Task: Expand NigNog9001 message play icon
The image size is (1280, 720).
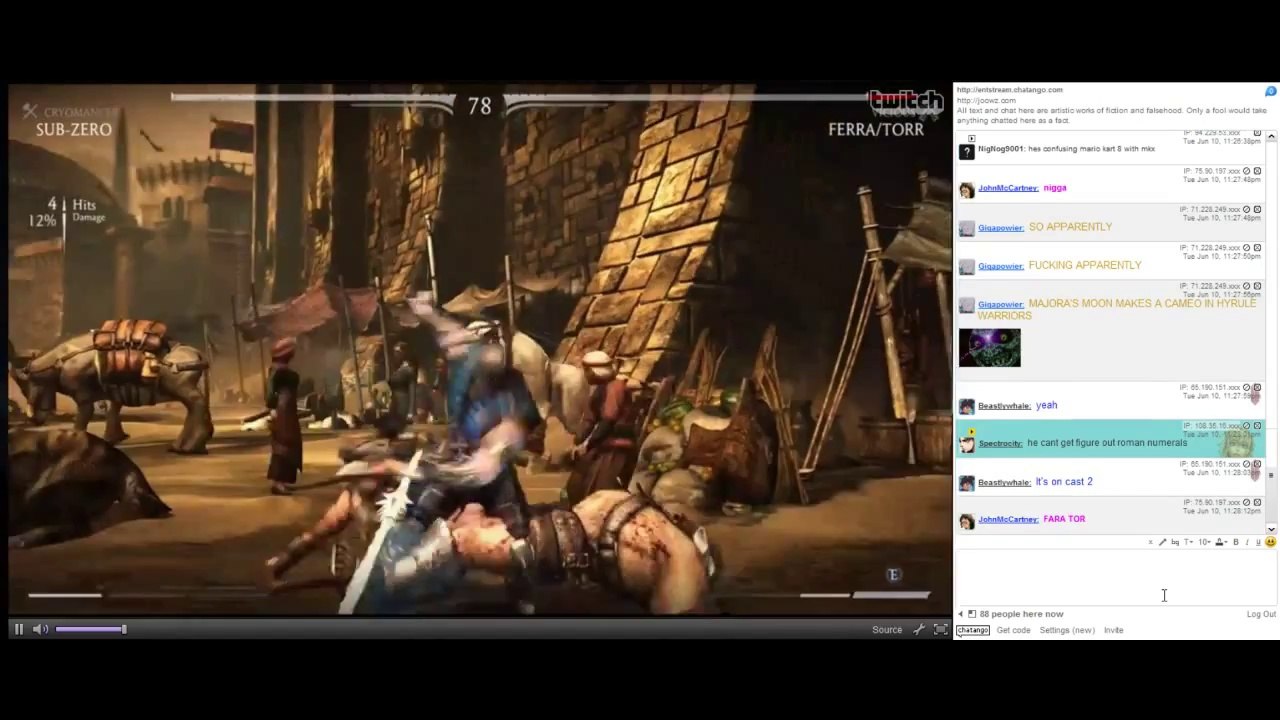Action: (x=970, y=137)
